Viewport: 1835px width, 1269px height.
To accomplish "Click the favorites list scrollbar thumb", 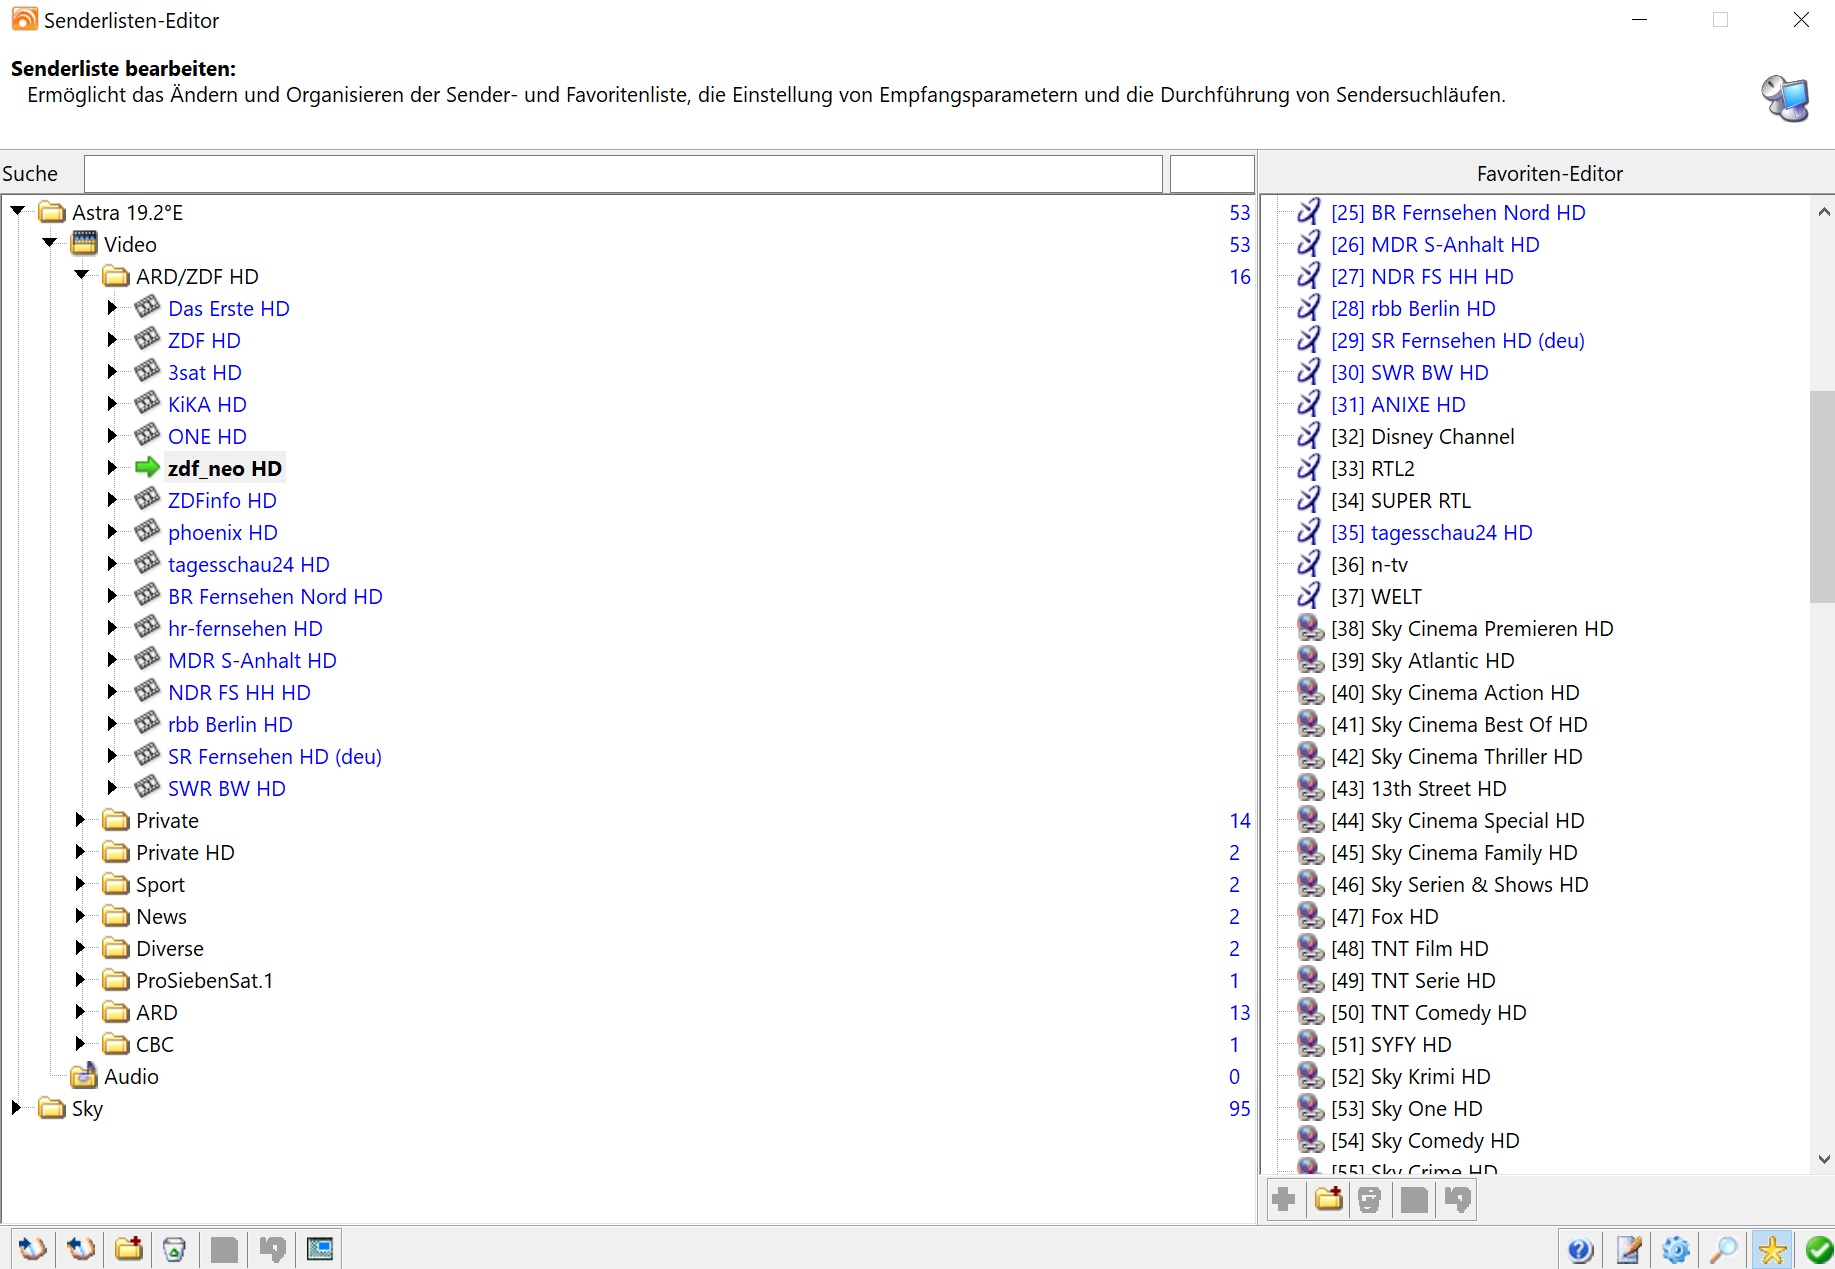I will point(1823,497).
